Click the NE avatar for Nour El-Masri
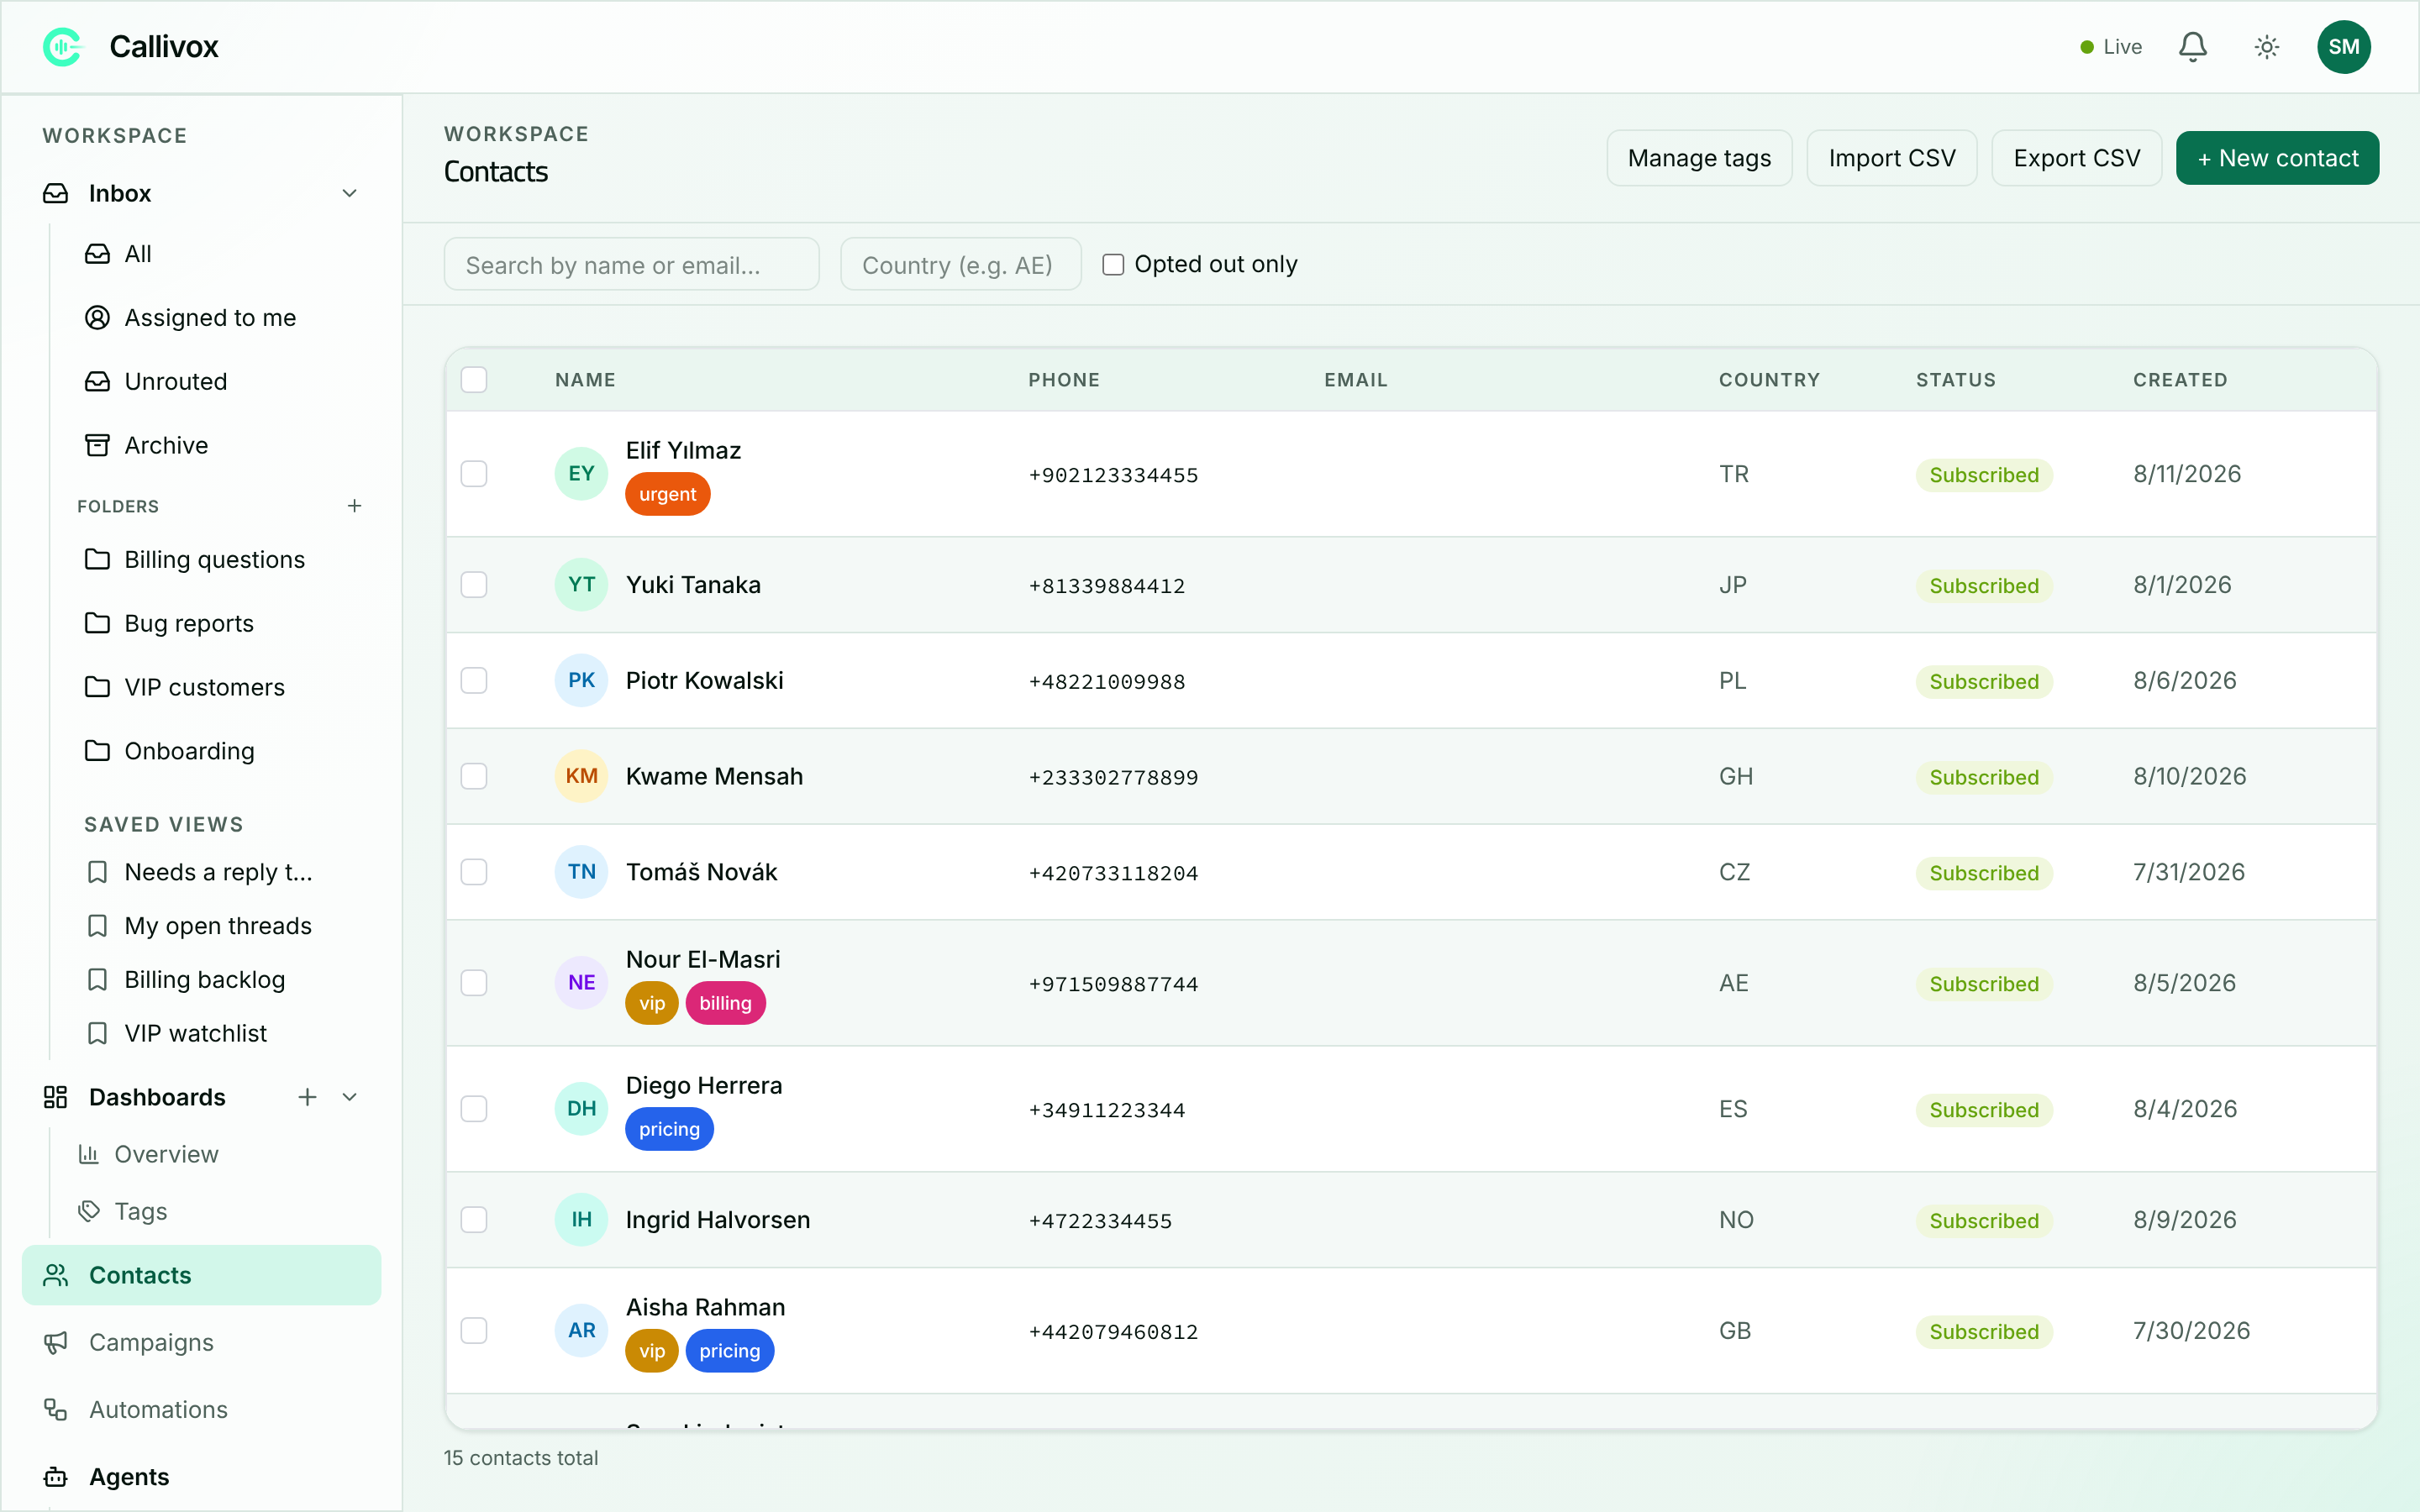This screenshot has height=1512, width=2420. point(581,983)
